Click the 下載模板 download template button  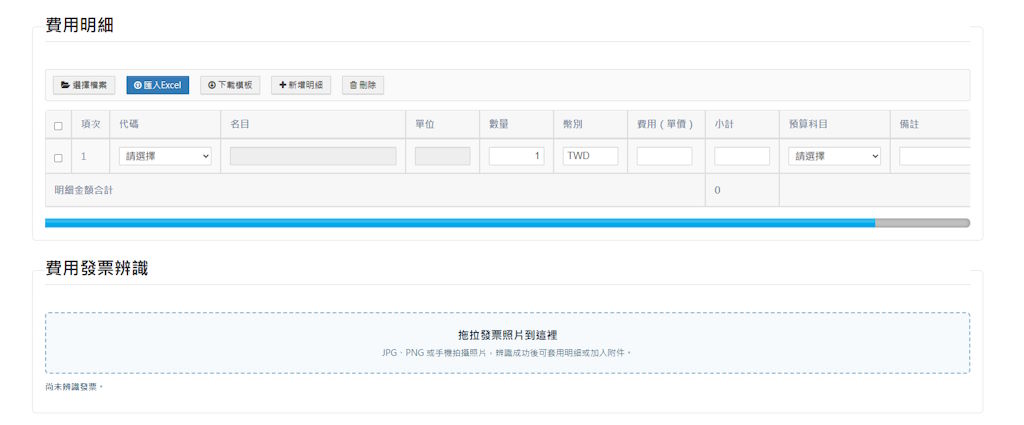coord(230,85)
